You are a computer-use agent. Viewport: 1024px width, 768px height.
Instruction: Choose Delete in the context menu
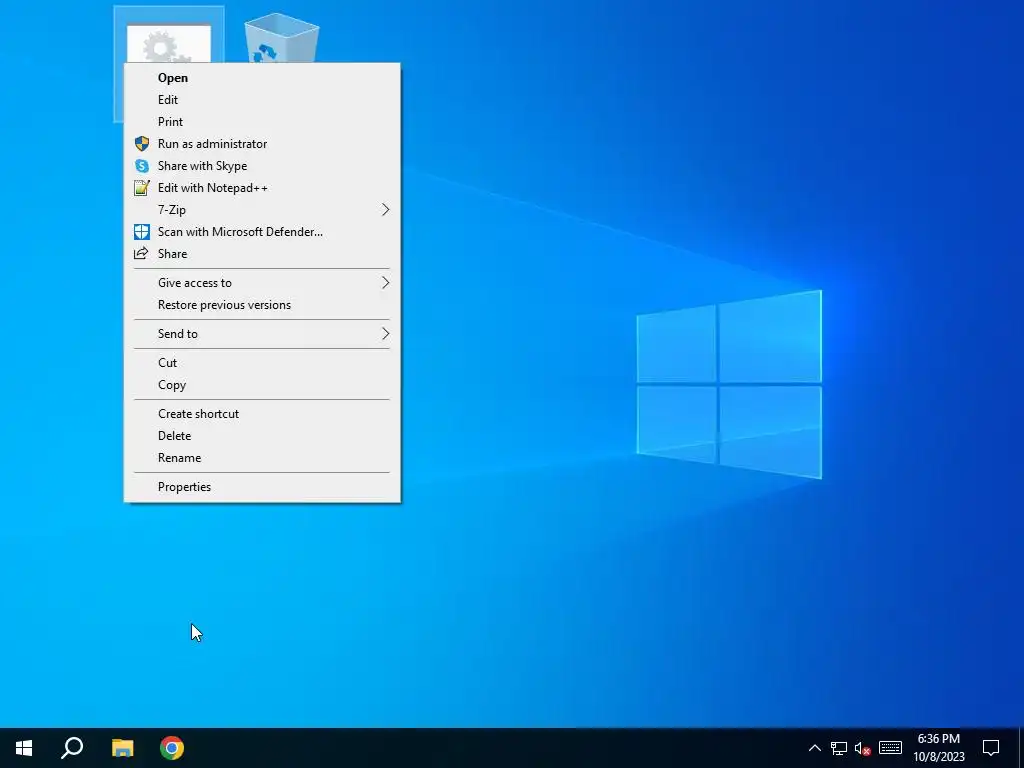click(x=262, y=436)
